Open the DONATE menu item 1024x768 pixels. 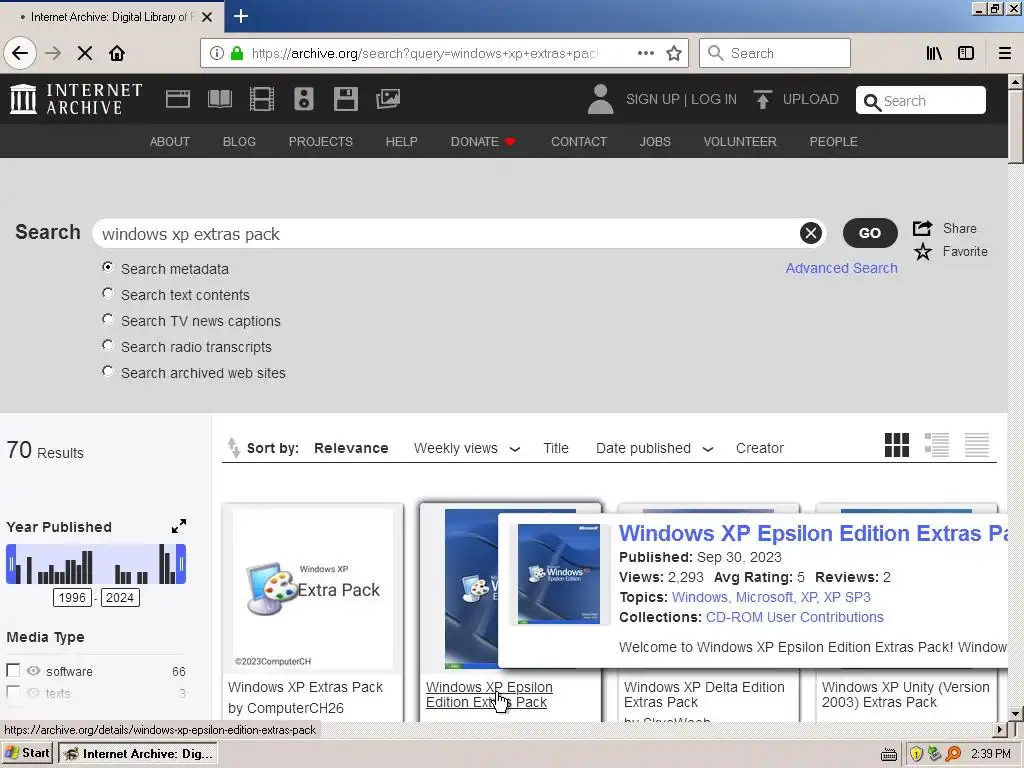pos(483,142)
